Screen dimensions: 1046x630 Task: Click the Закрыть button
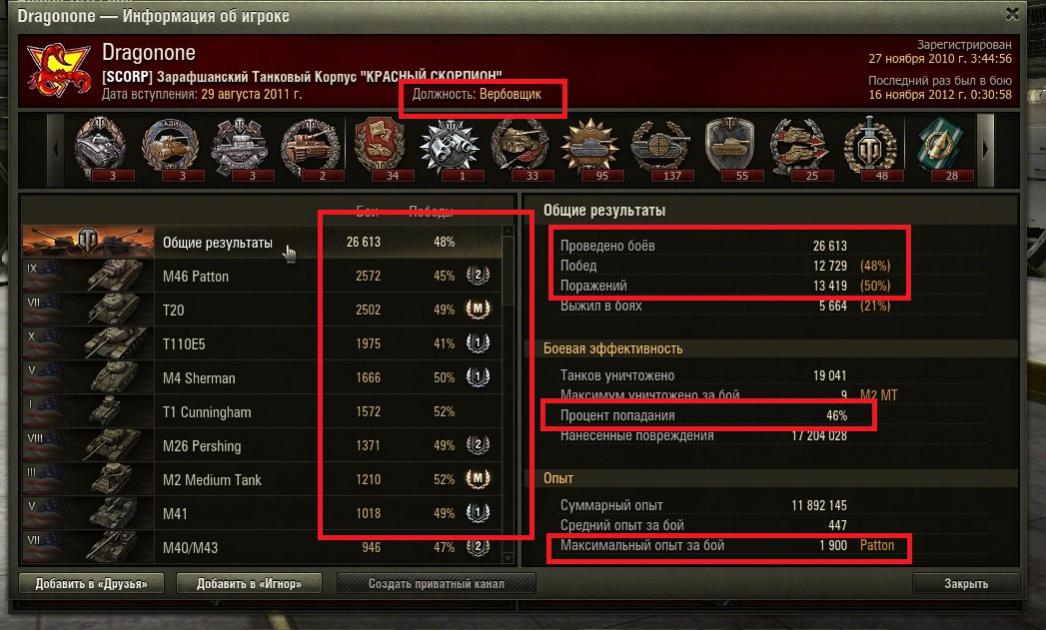(965, 583)
